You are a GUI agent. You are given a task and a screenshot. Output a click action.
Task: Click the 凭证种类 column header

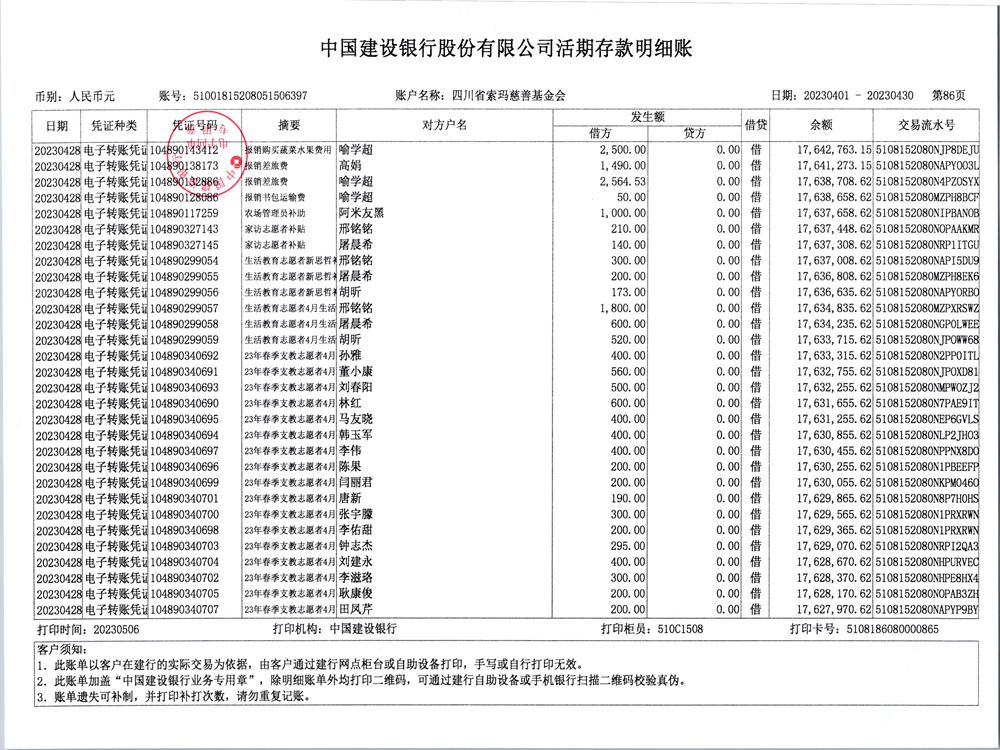[114, 126]
